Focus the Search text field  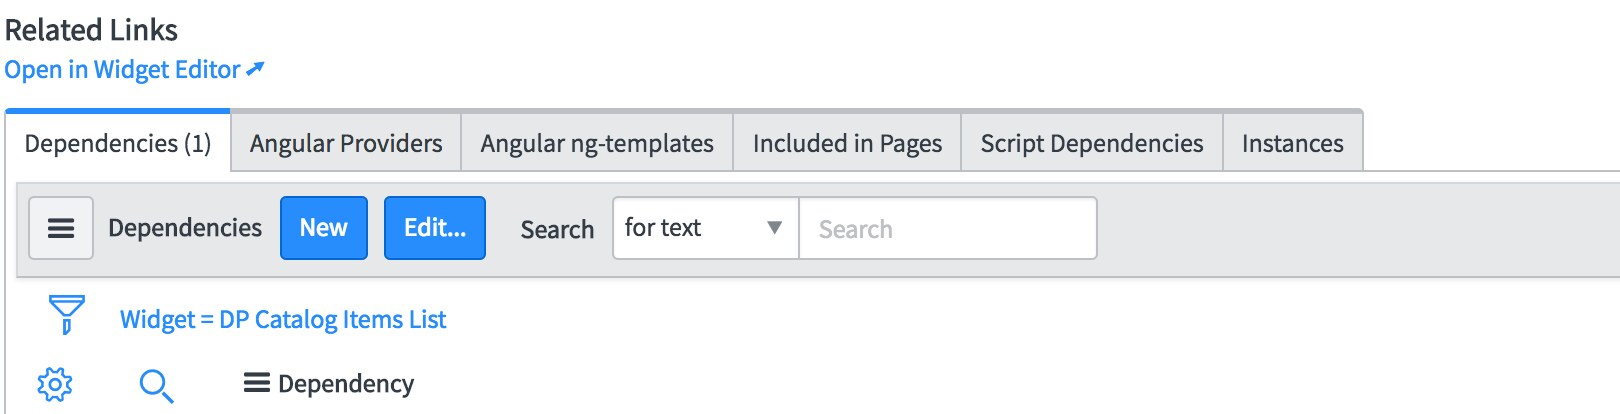point(948,228)
